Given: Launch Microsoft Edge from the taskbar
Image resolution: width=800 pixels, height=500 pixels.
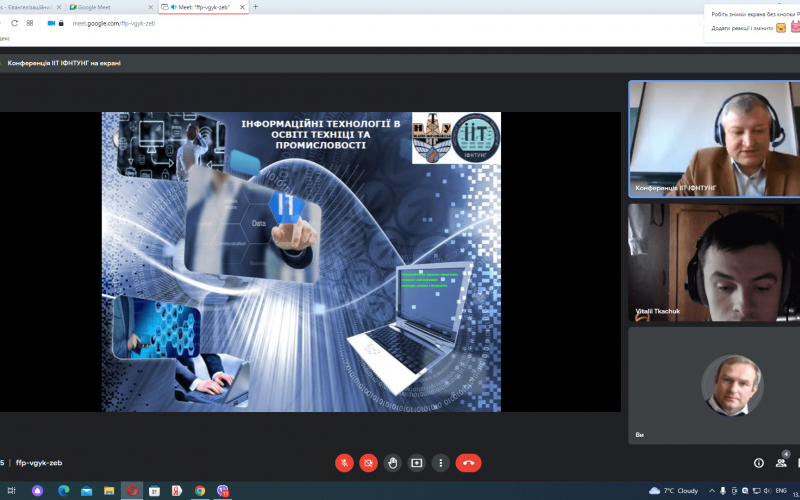Looking at the screenshot, I should (63, 491).
